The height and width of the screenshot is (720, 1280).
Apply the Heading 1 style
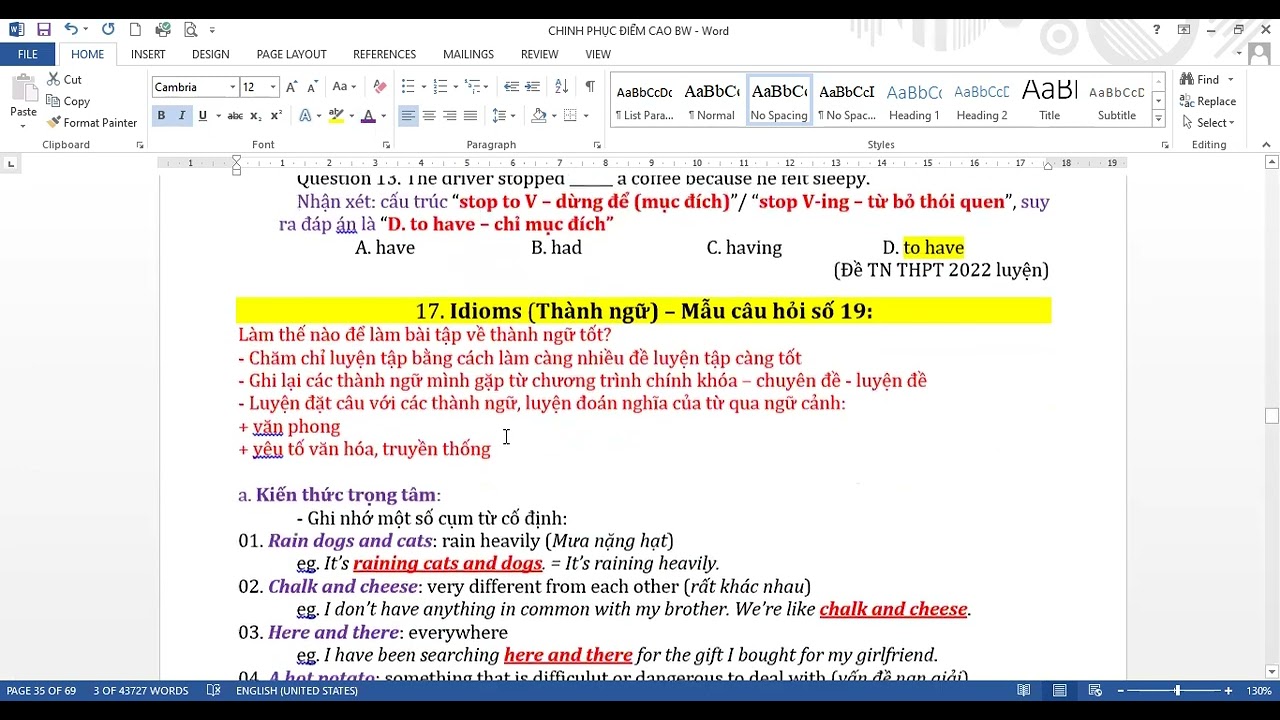point(914,101)
